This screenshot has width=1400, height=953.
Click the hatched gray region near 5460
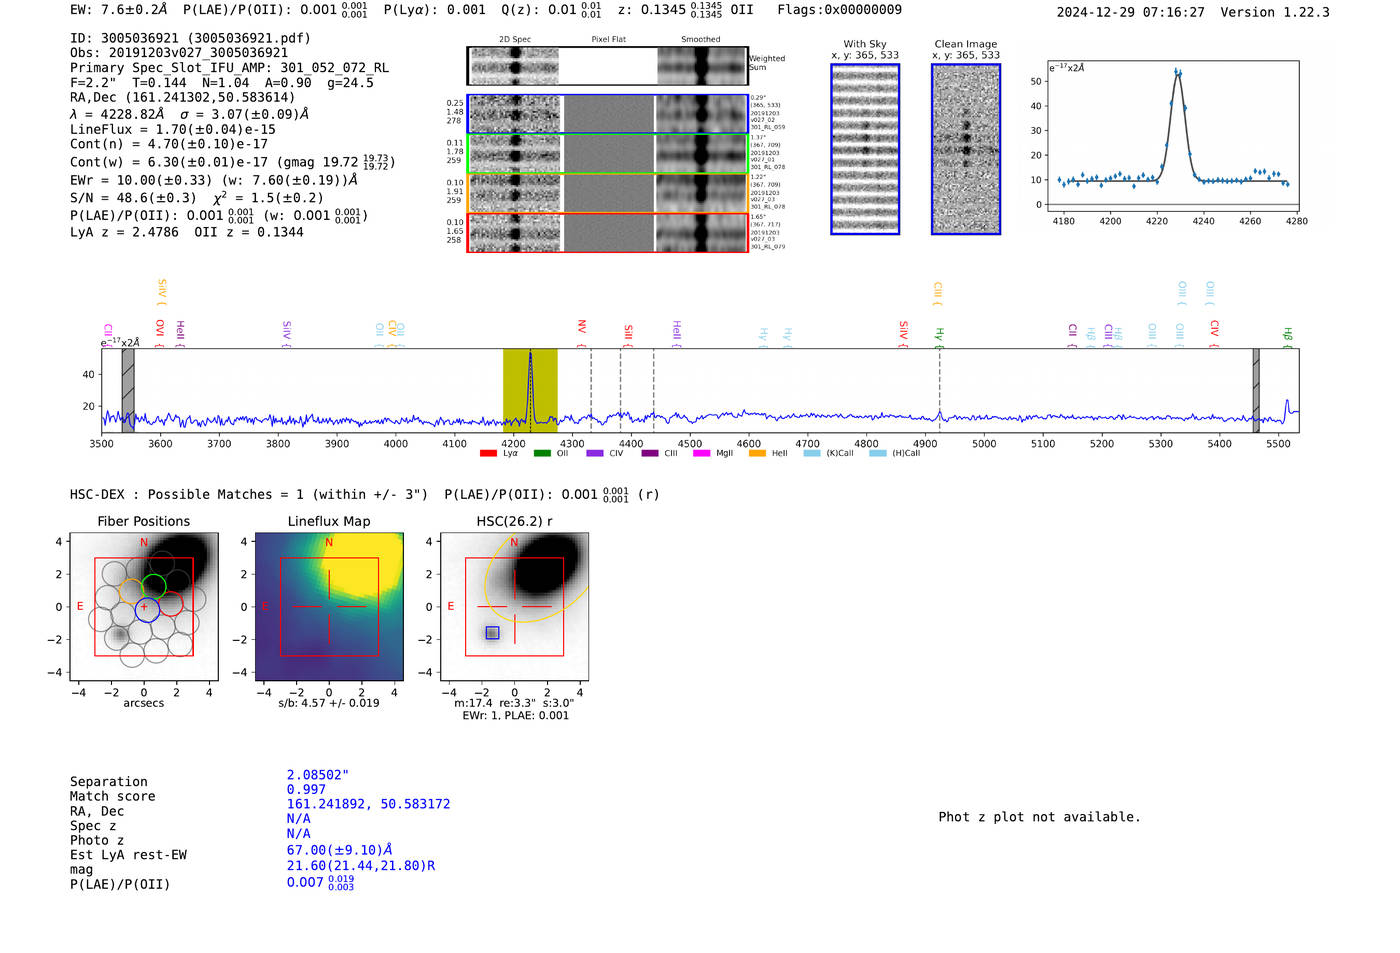pos(1256,390)
